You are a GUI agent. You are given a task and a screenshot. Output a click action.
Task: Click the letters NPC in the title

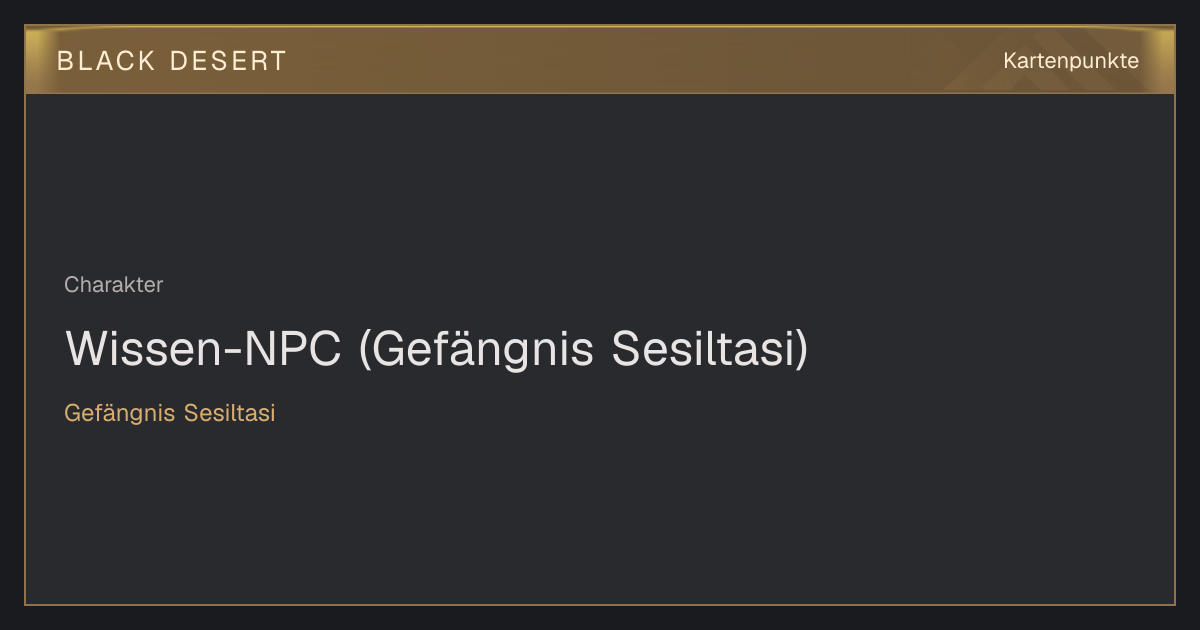coord(296,348)
